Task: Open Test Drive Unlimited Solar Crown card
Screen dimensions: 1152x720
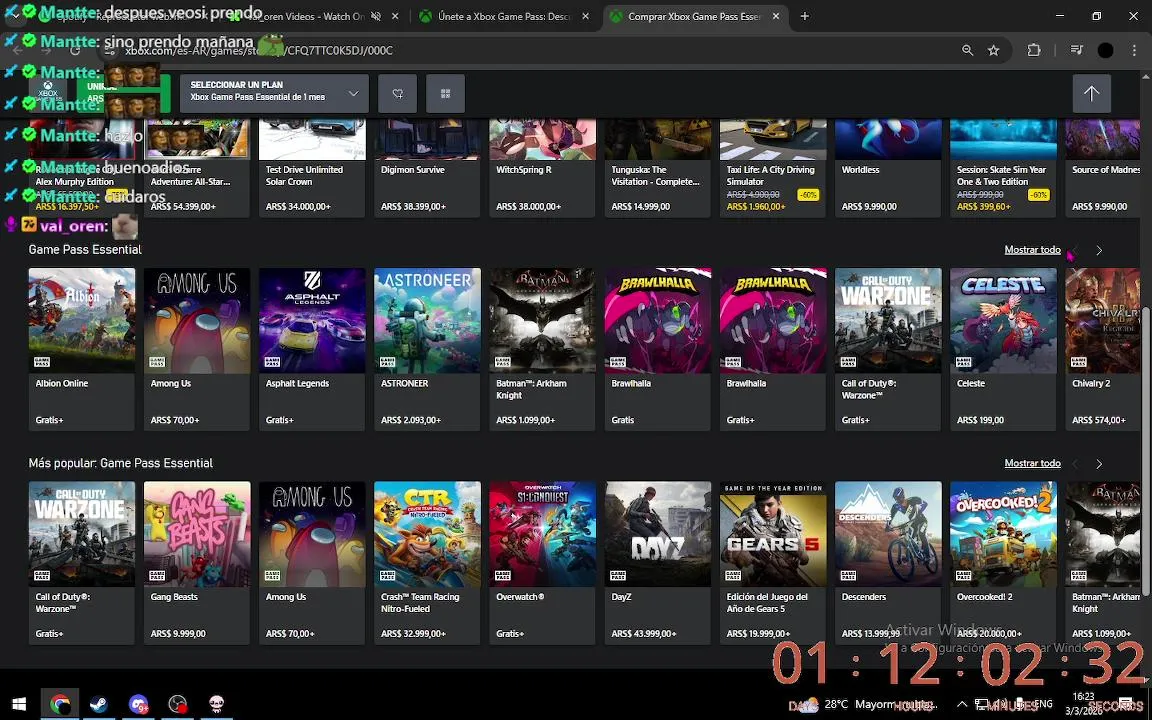Action: tap(312, 169)
